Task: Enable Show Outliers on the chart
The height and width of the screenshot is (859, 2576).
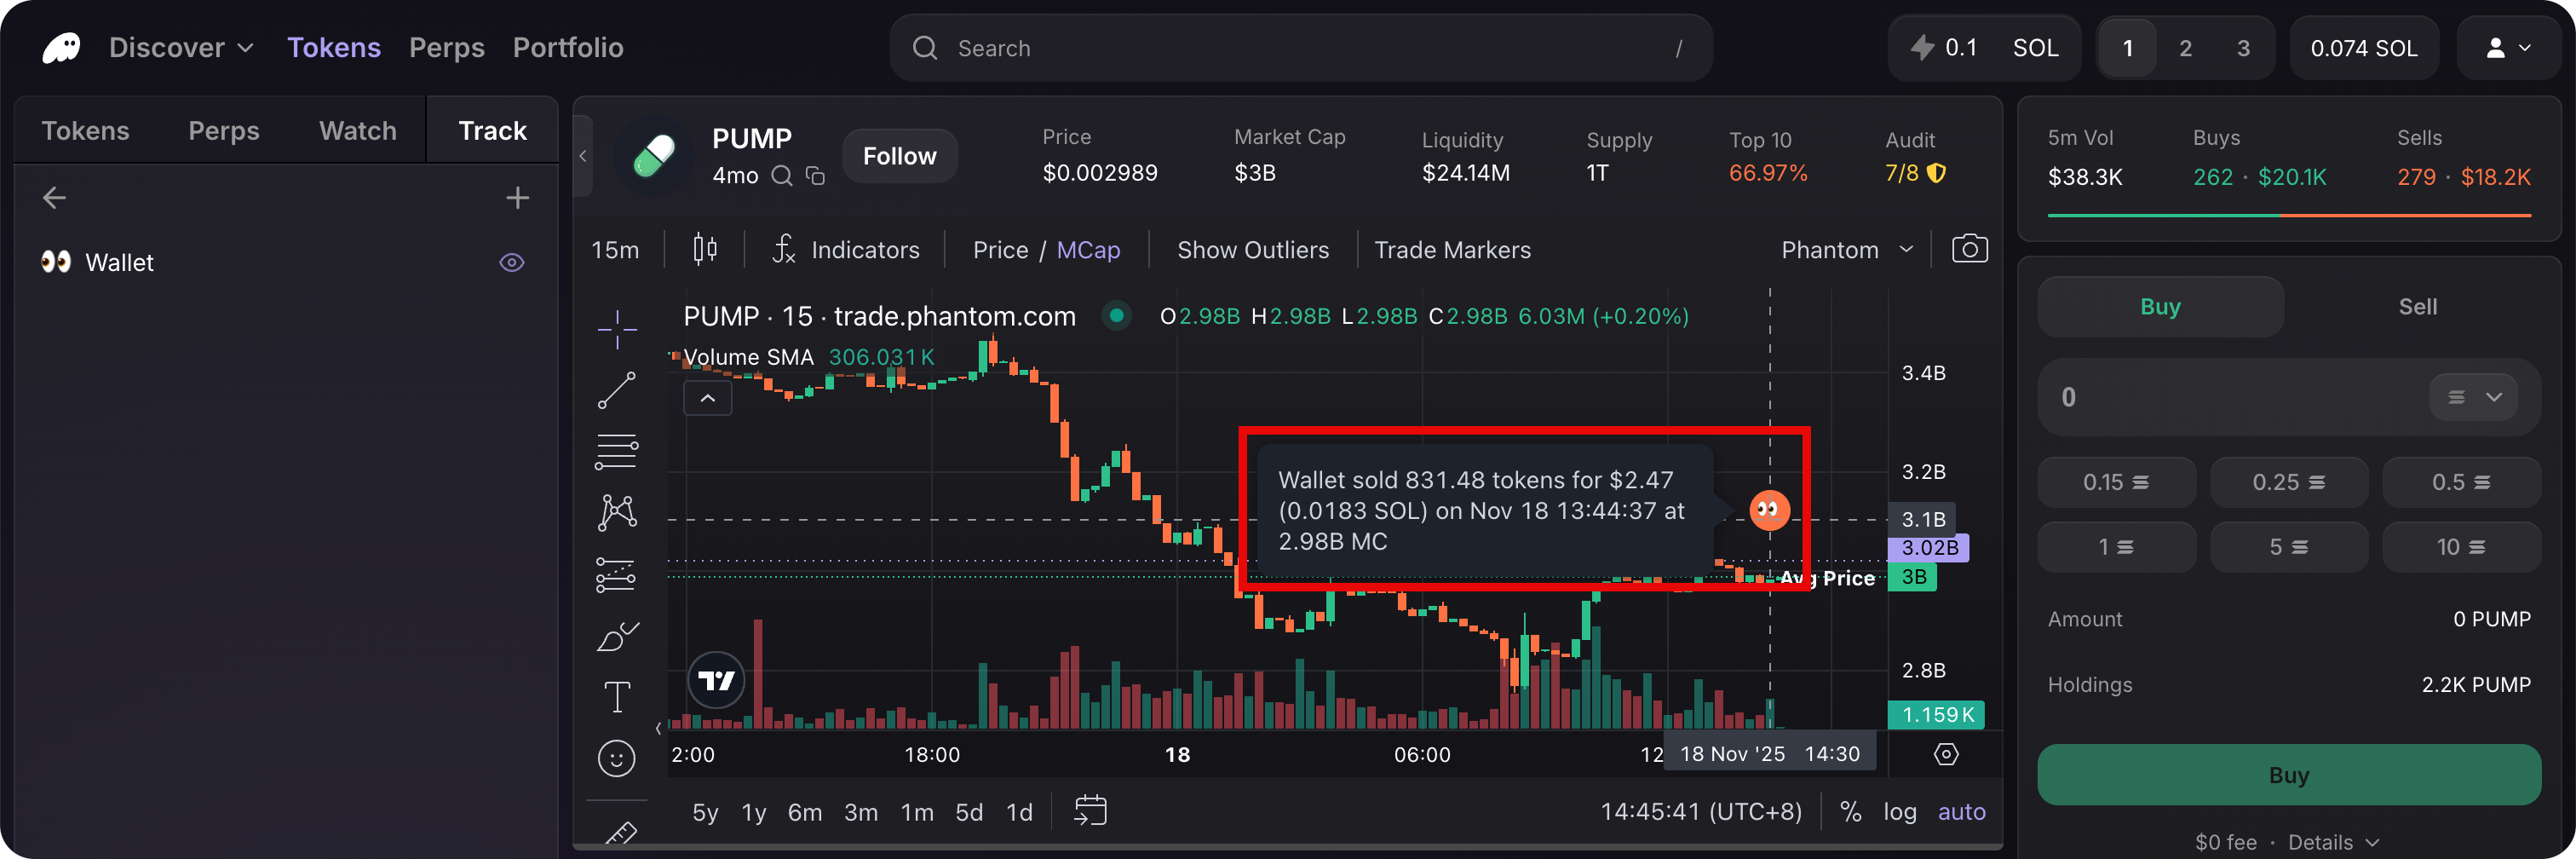Action: (1253, 249)
